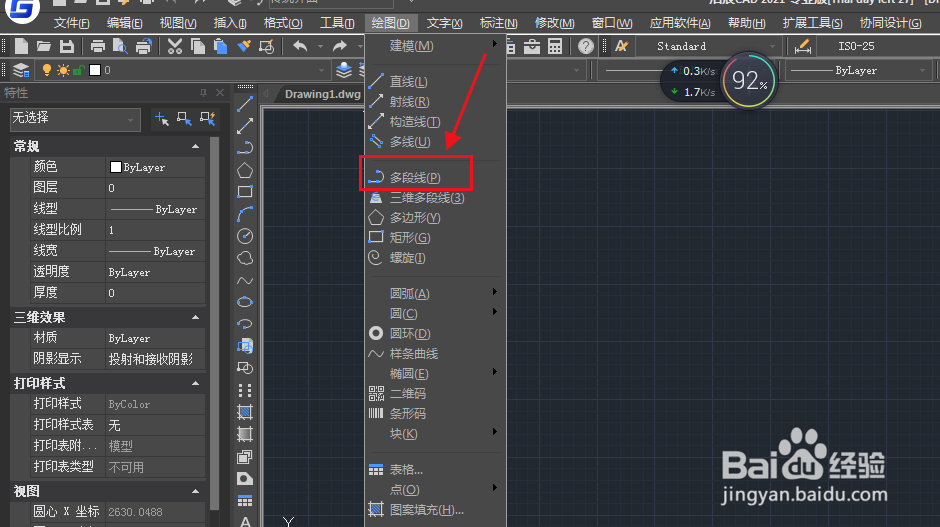Select the Revision Cloud tool
This screenshot has height=527, width=940.
click(x=245, y=258)
